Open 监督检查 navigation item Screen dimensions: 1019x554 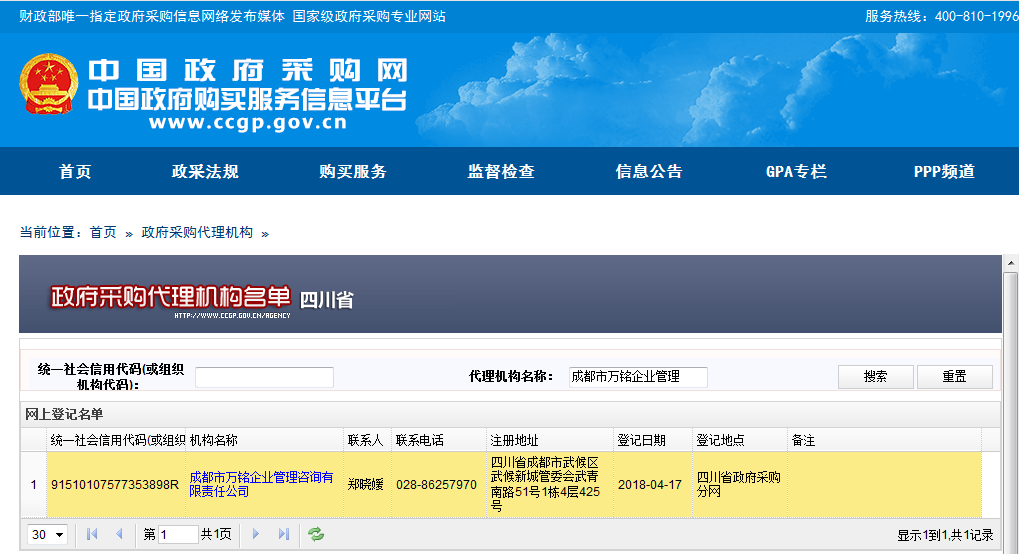pyautogui.click(x=501, y=172)
